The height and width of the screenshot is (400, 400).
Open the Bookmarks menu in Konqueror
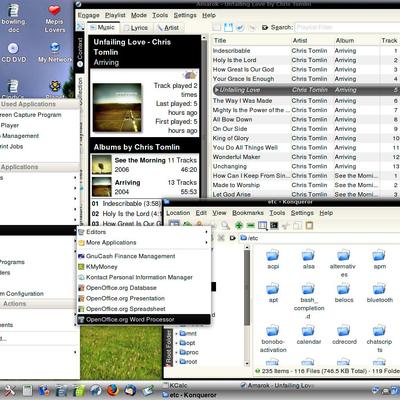tap(248, 213)
